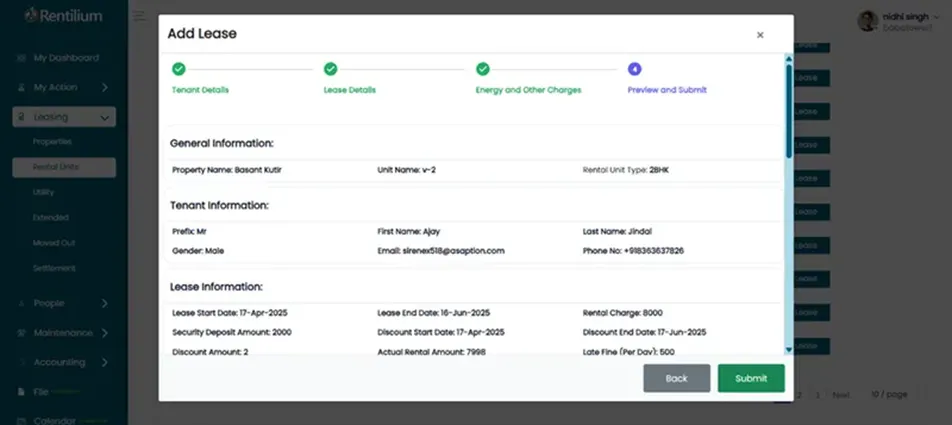This screenshot has height=425, width=952.
Task: Open the 10 / page dropdown
Action: (889, 395)
